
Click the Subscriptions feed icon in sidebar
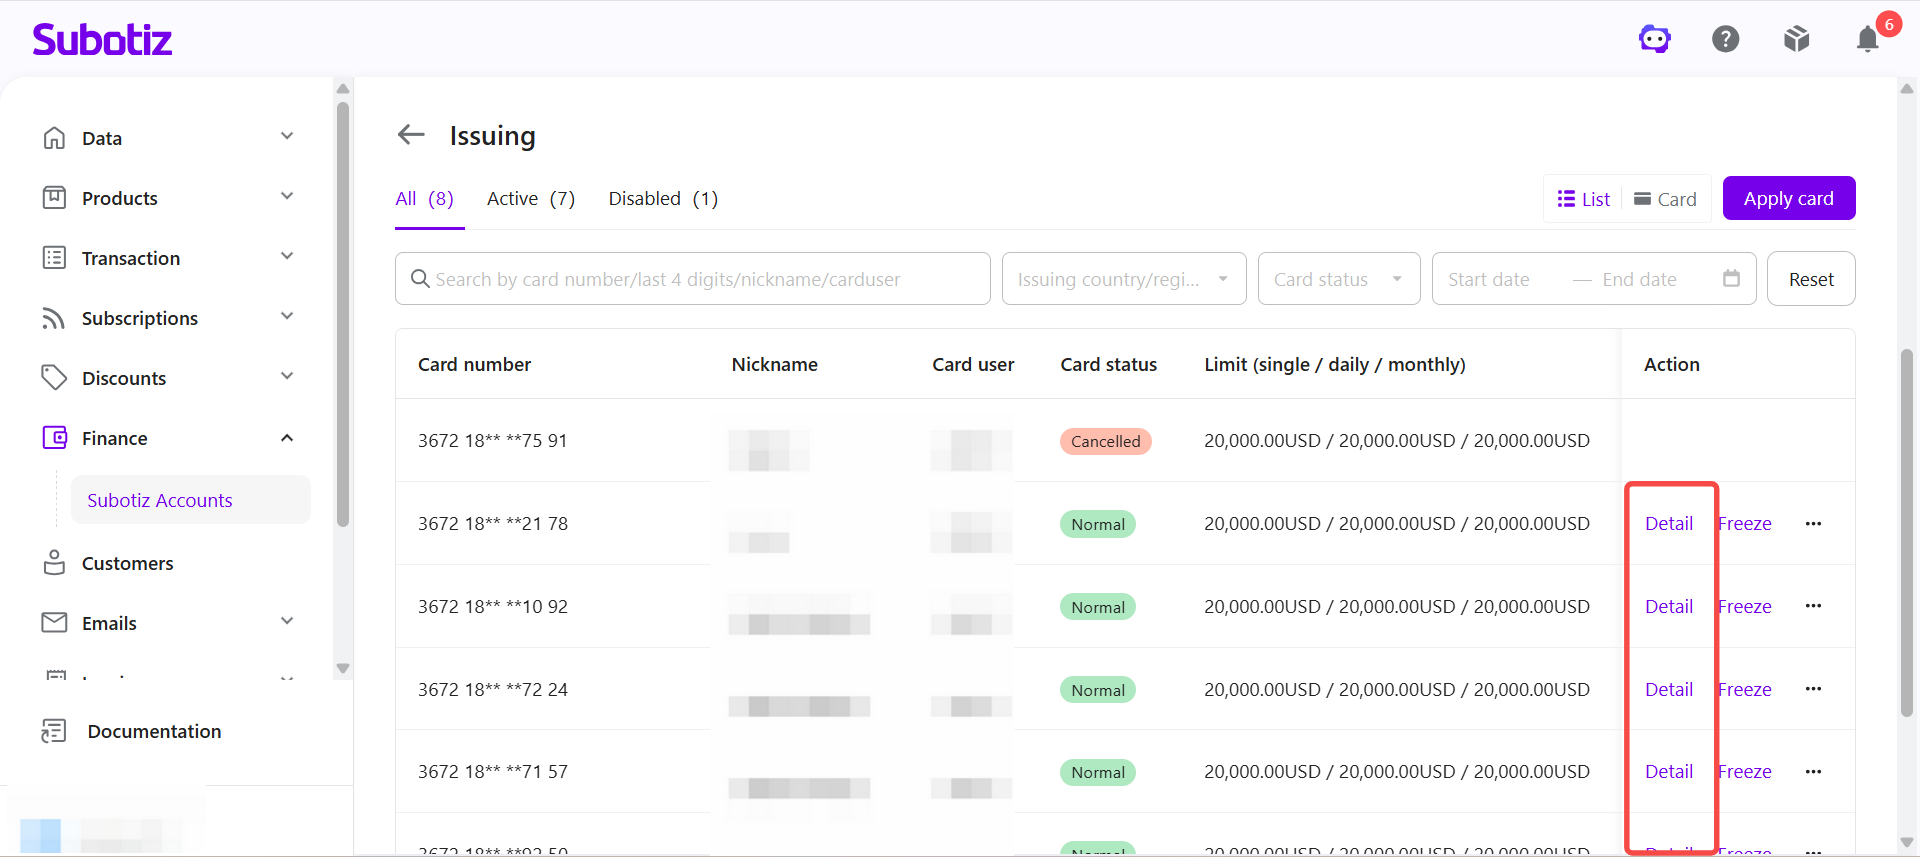click(x=54, y=318)
